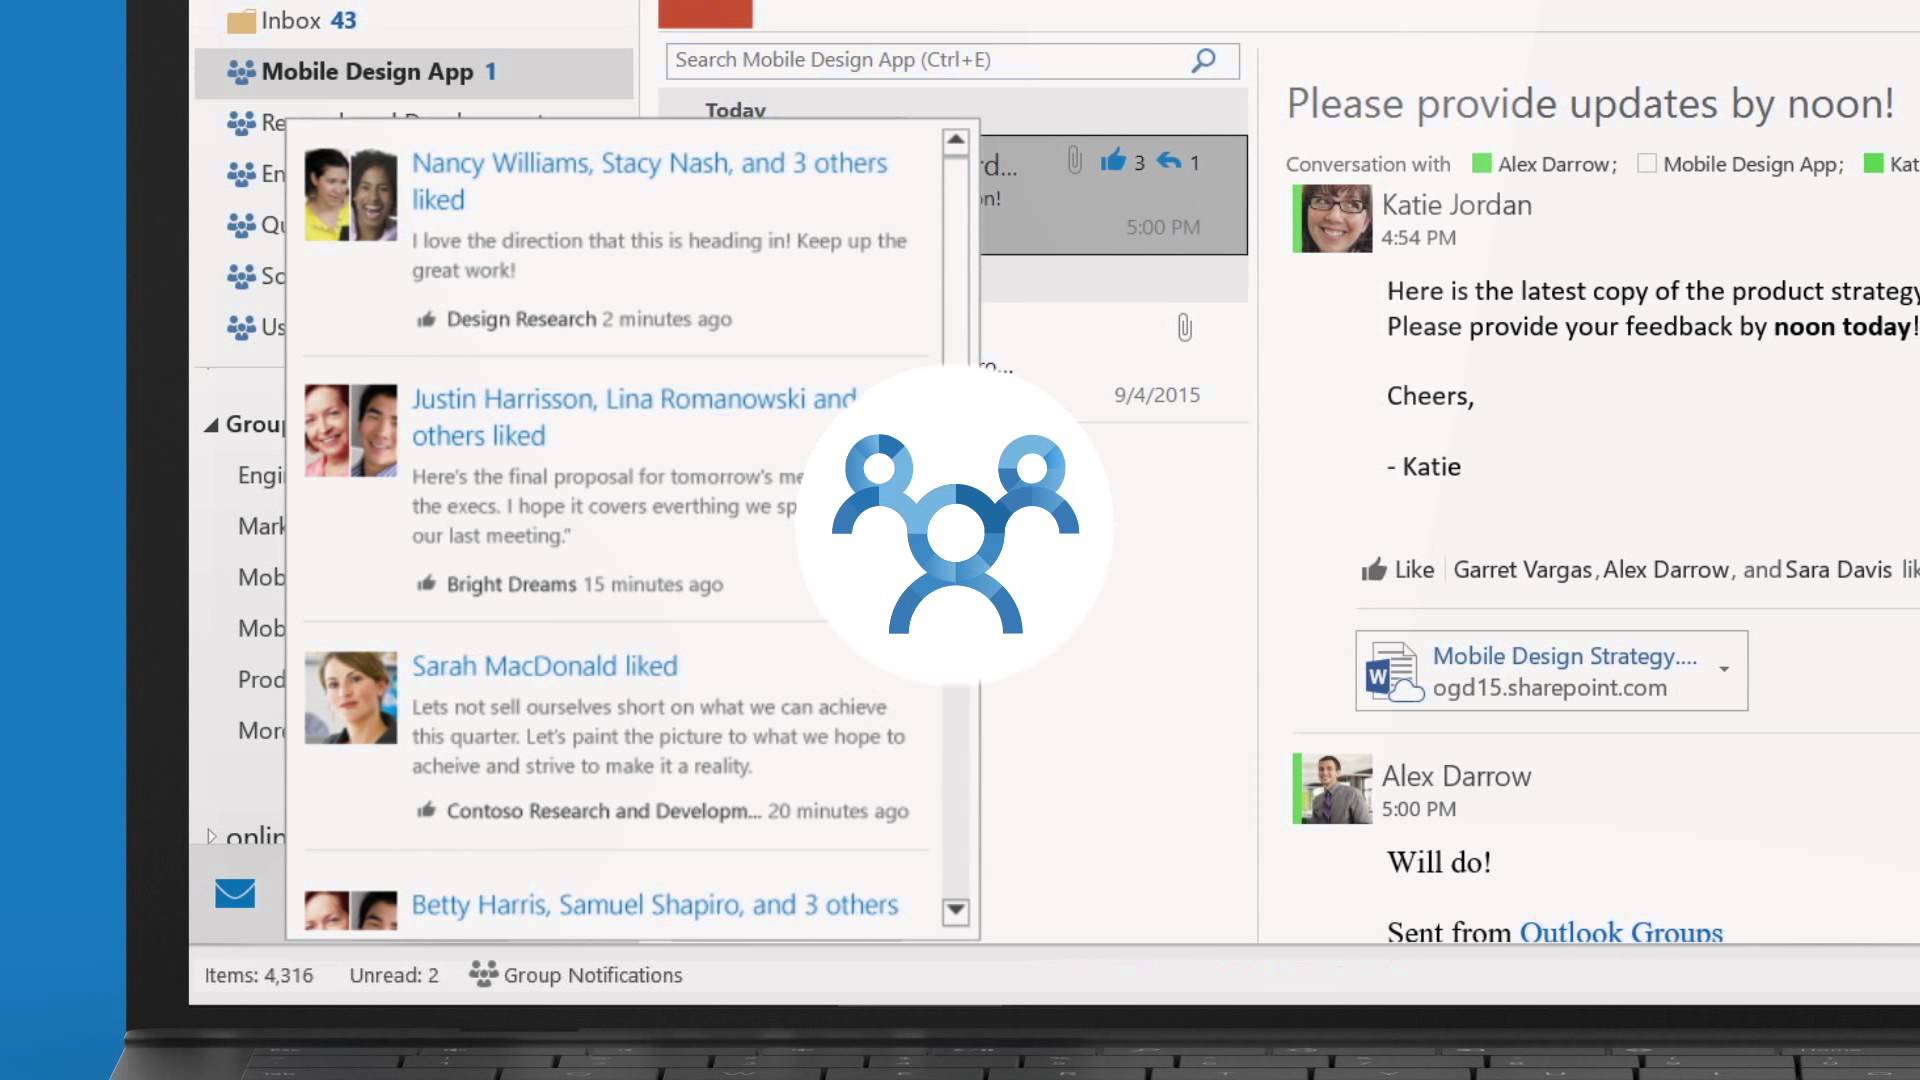1920x1080 pixels.
Task: Click the paperclip icon on 9/4/2015 message
Action: (x=1184, y=328)
